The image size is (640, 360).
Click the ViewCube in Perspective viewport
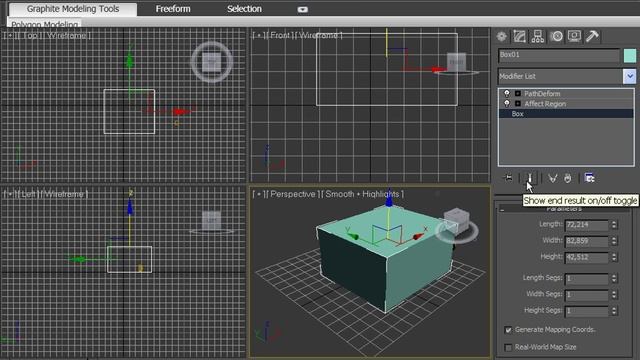click(456, 220)
